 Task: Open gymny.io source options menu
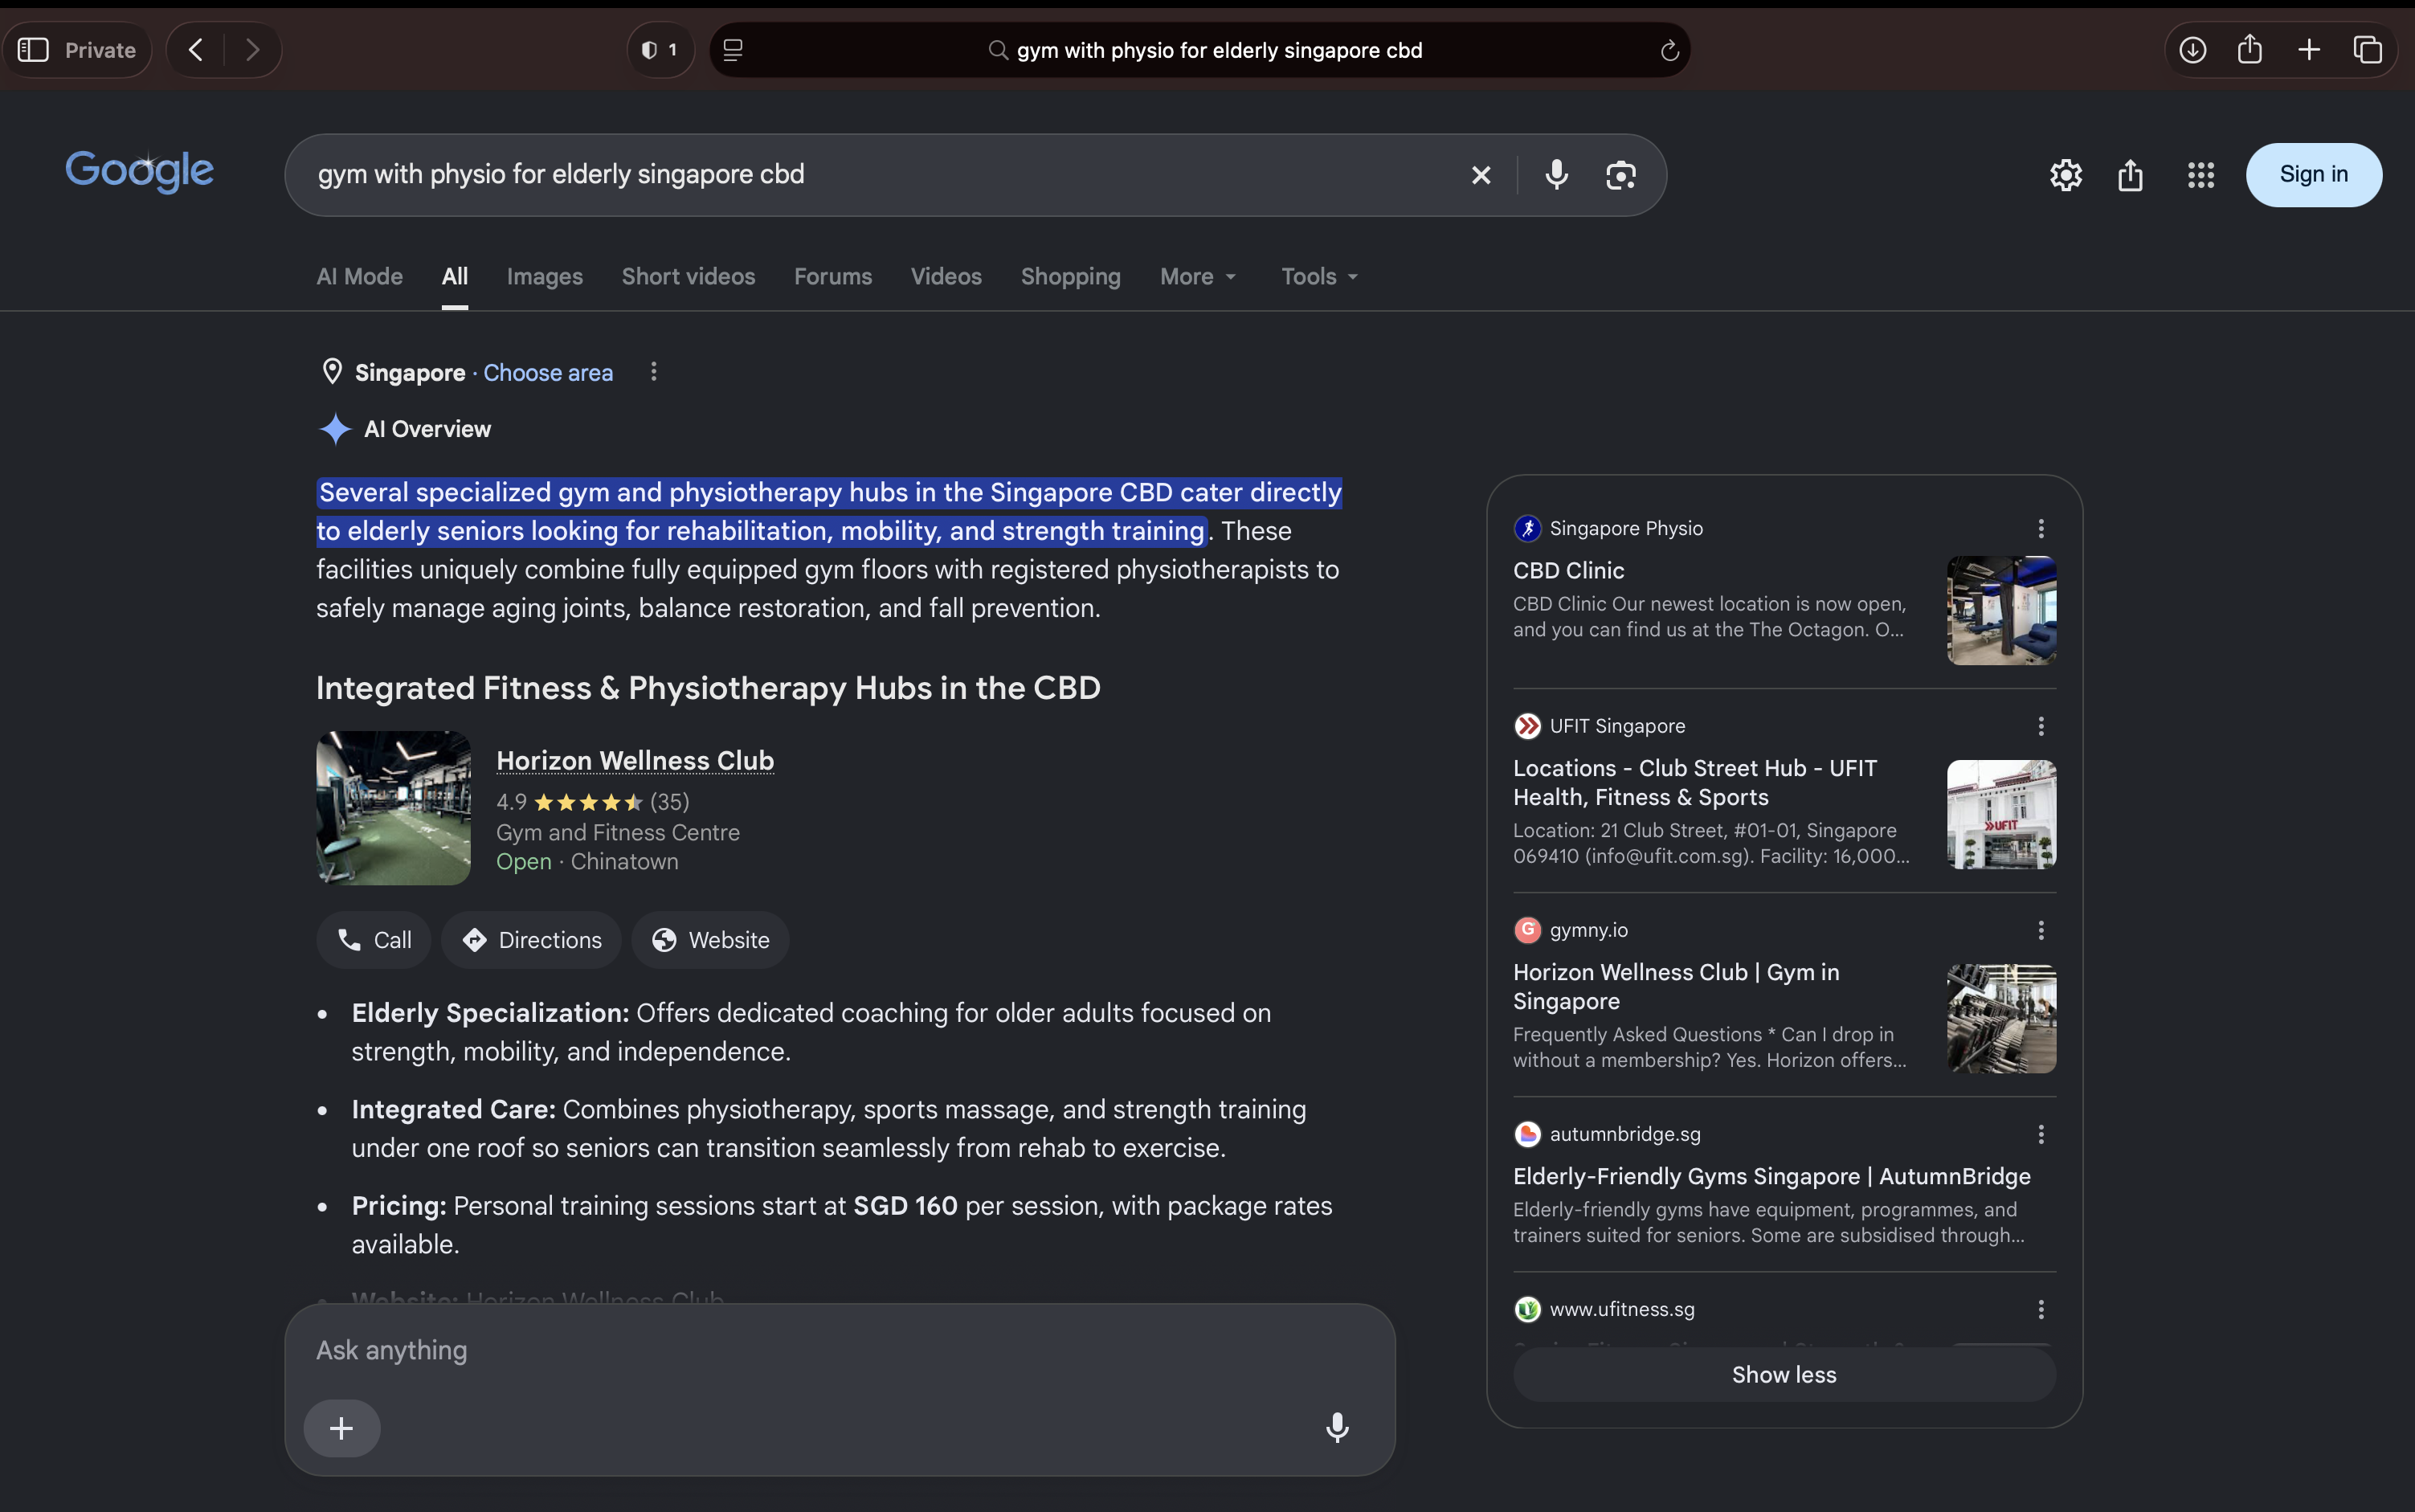click(x=2041, y=931)
